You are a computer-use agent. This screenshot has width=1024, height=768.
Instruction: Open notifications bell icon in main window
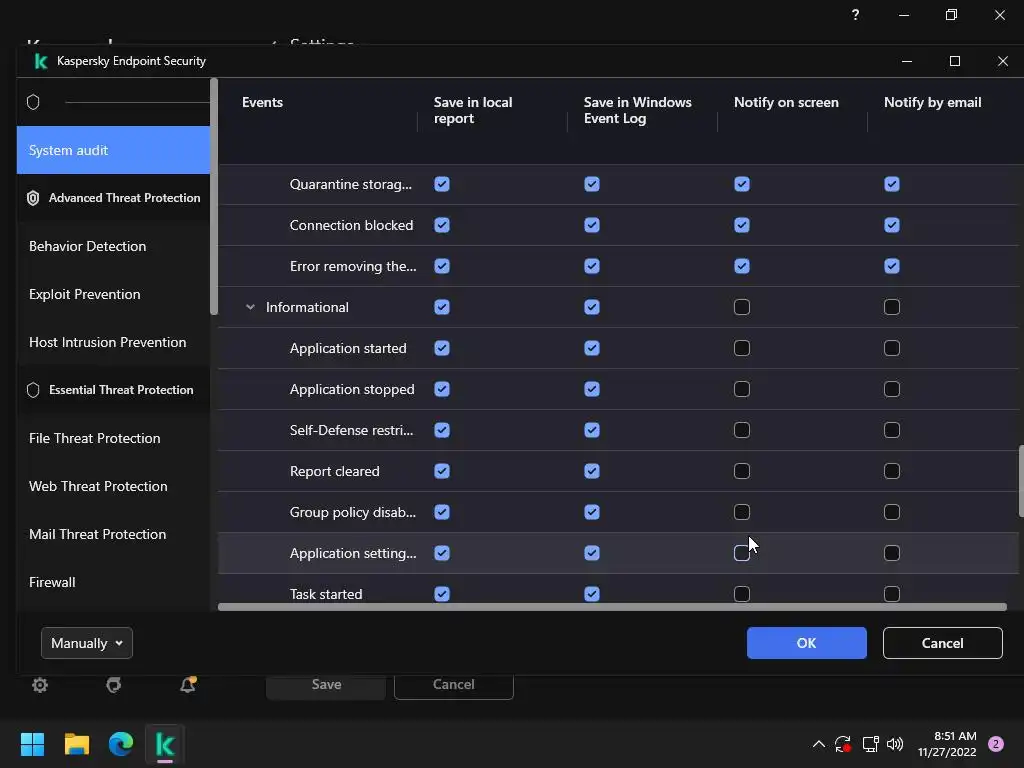point(188,684)
